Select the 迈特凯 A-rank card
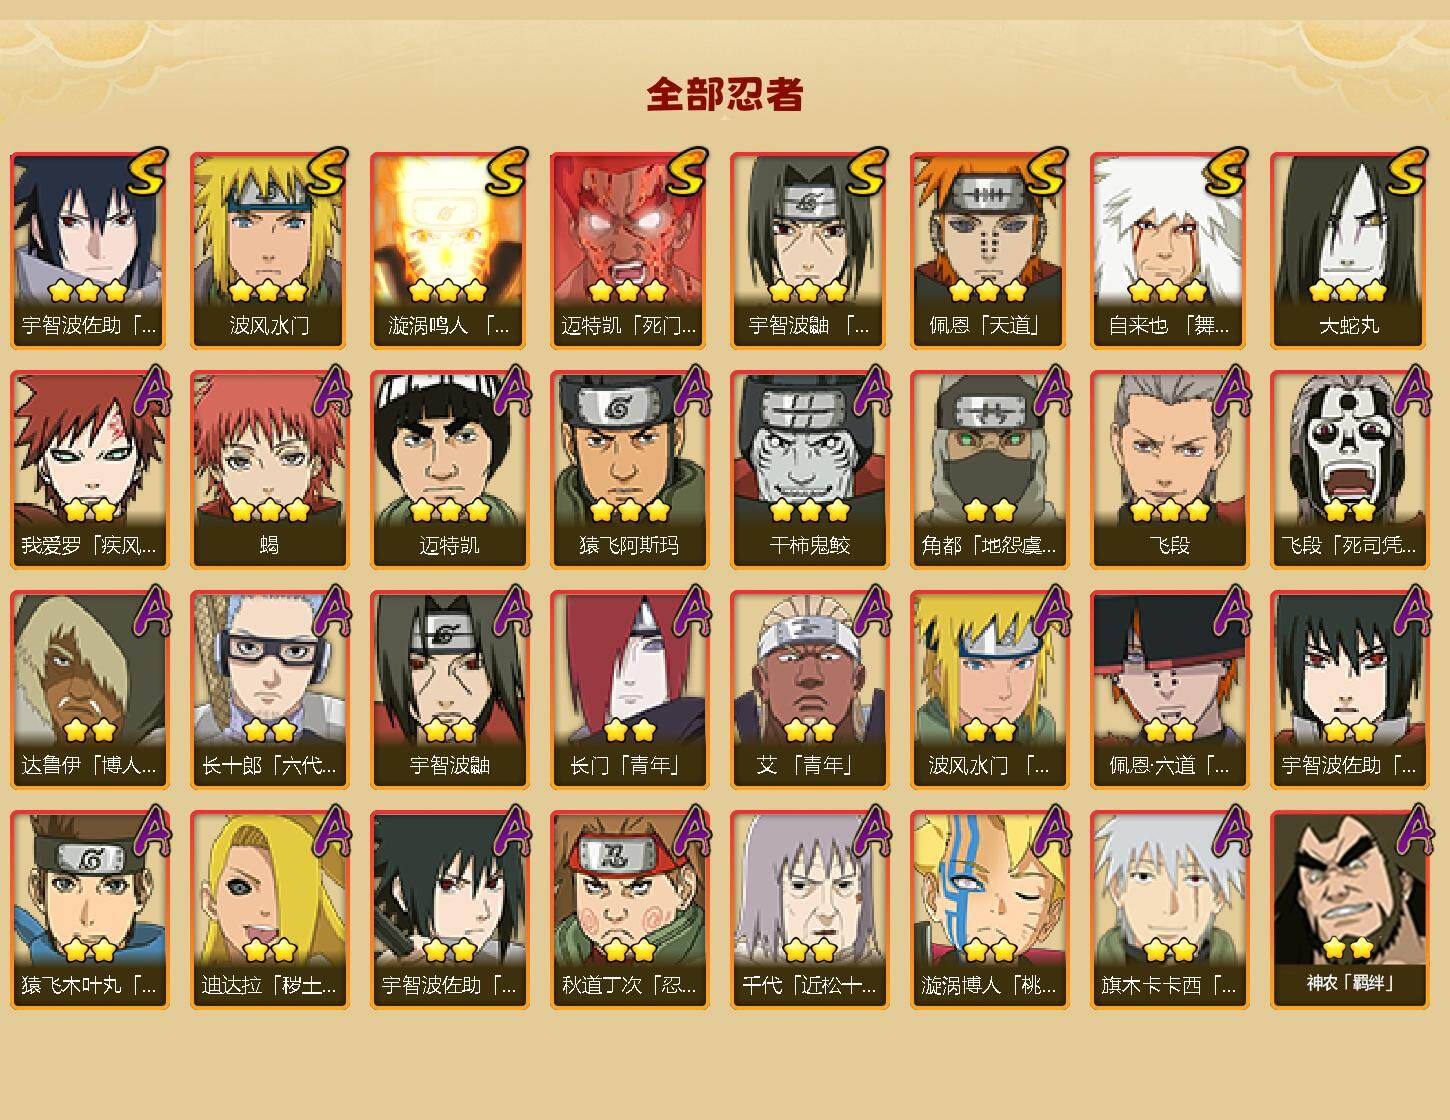Viewport: 1450px width, 1120px height. click(x=449, y=470)
